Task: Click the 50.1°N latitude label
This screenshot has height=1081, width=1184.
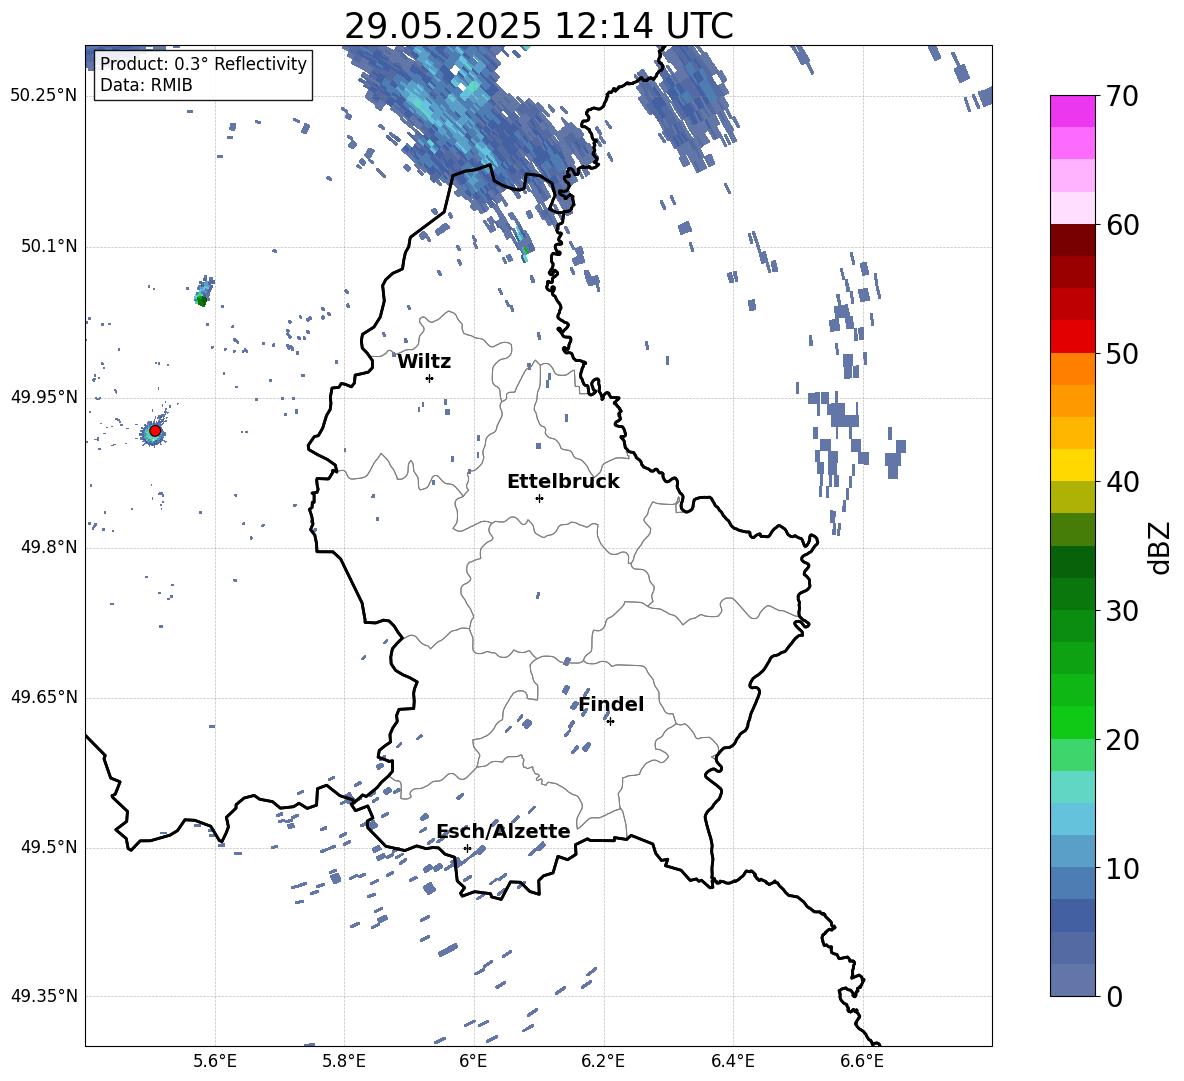Action: (x=50, y=246)
